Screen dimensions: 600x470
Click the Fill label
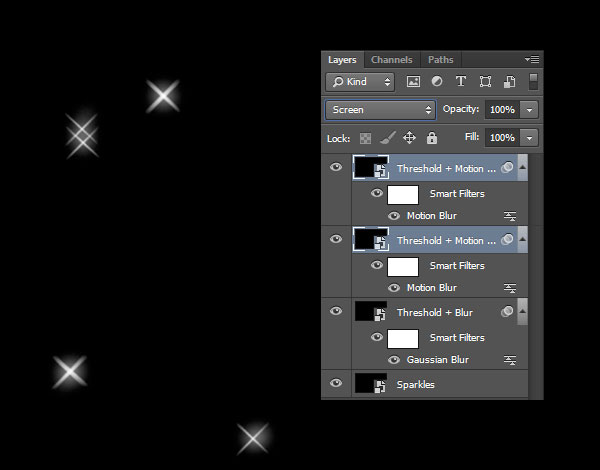click(x=472, y=137)
